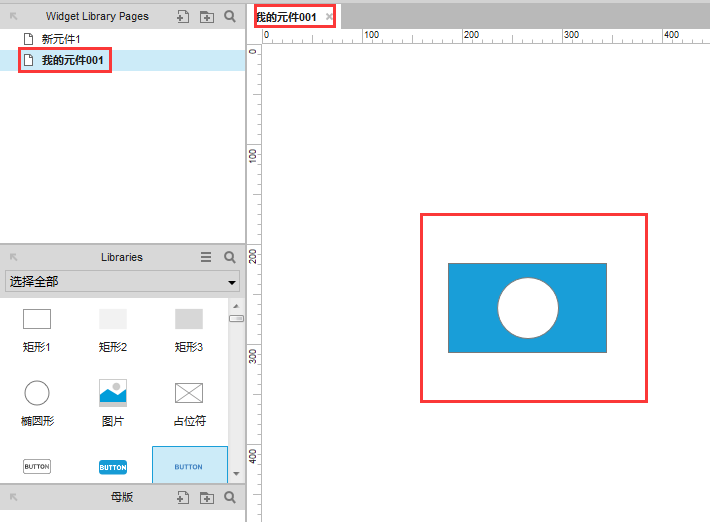Image resolution: width=710 pixels, height=522 pixels.
Task: Open the Libraries hamburger options menu
Action: (206, 257)
